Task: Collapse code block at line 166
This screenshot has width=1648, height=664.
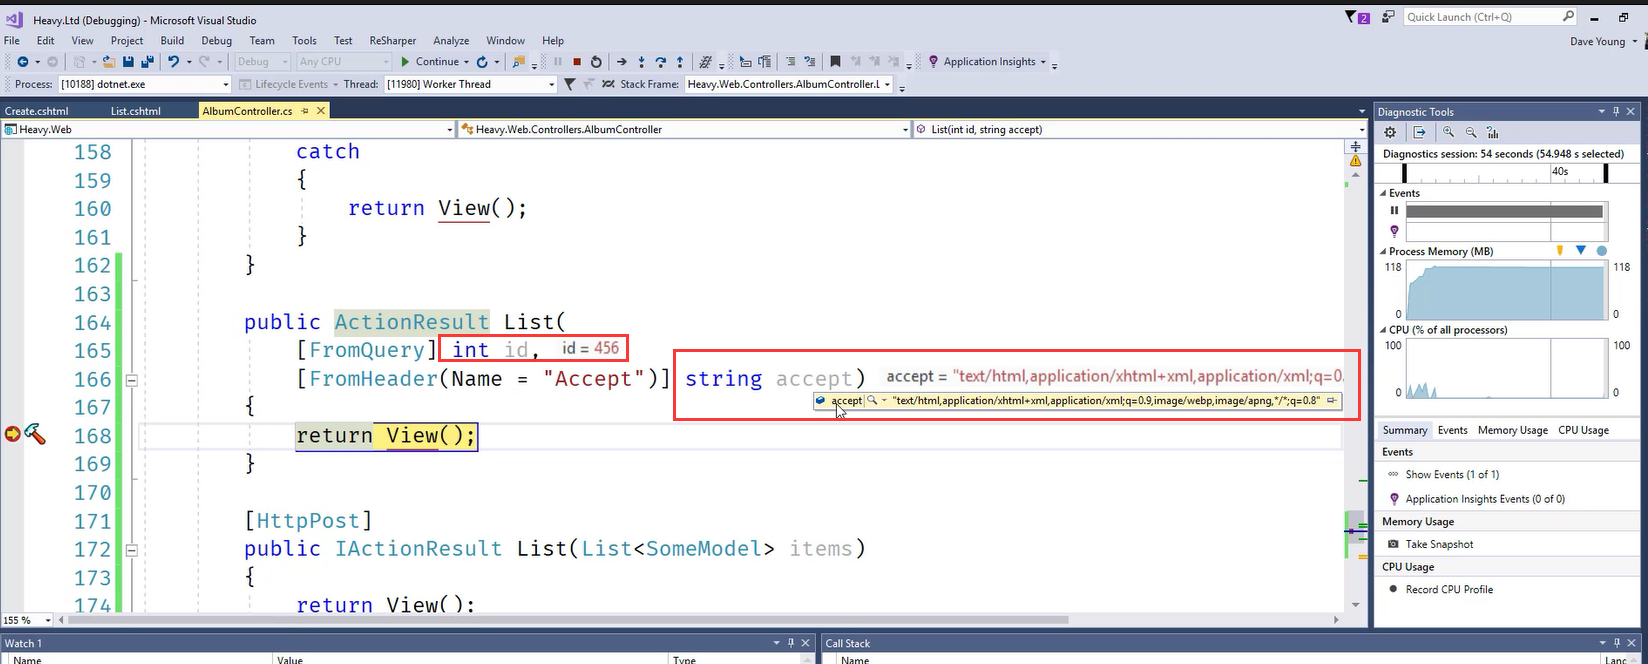Action: 131,380
